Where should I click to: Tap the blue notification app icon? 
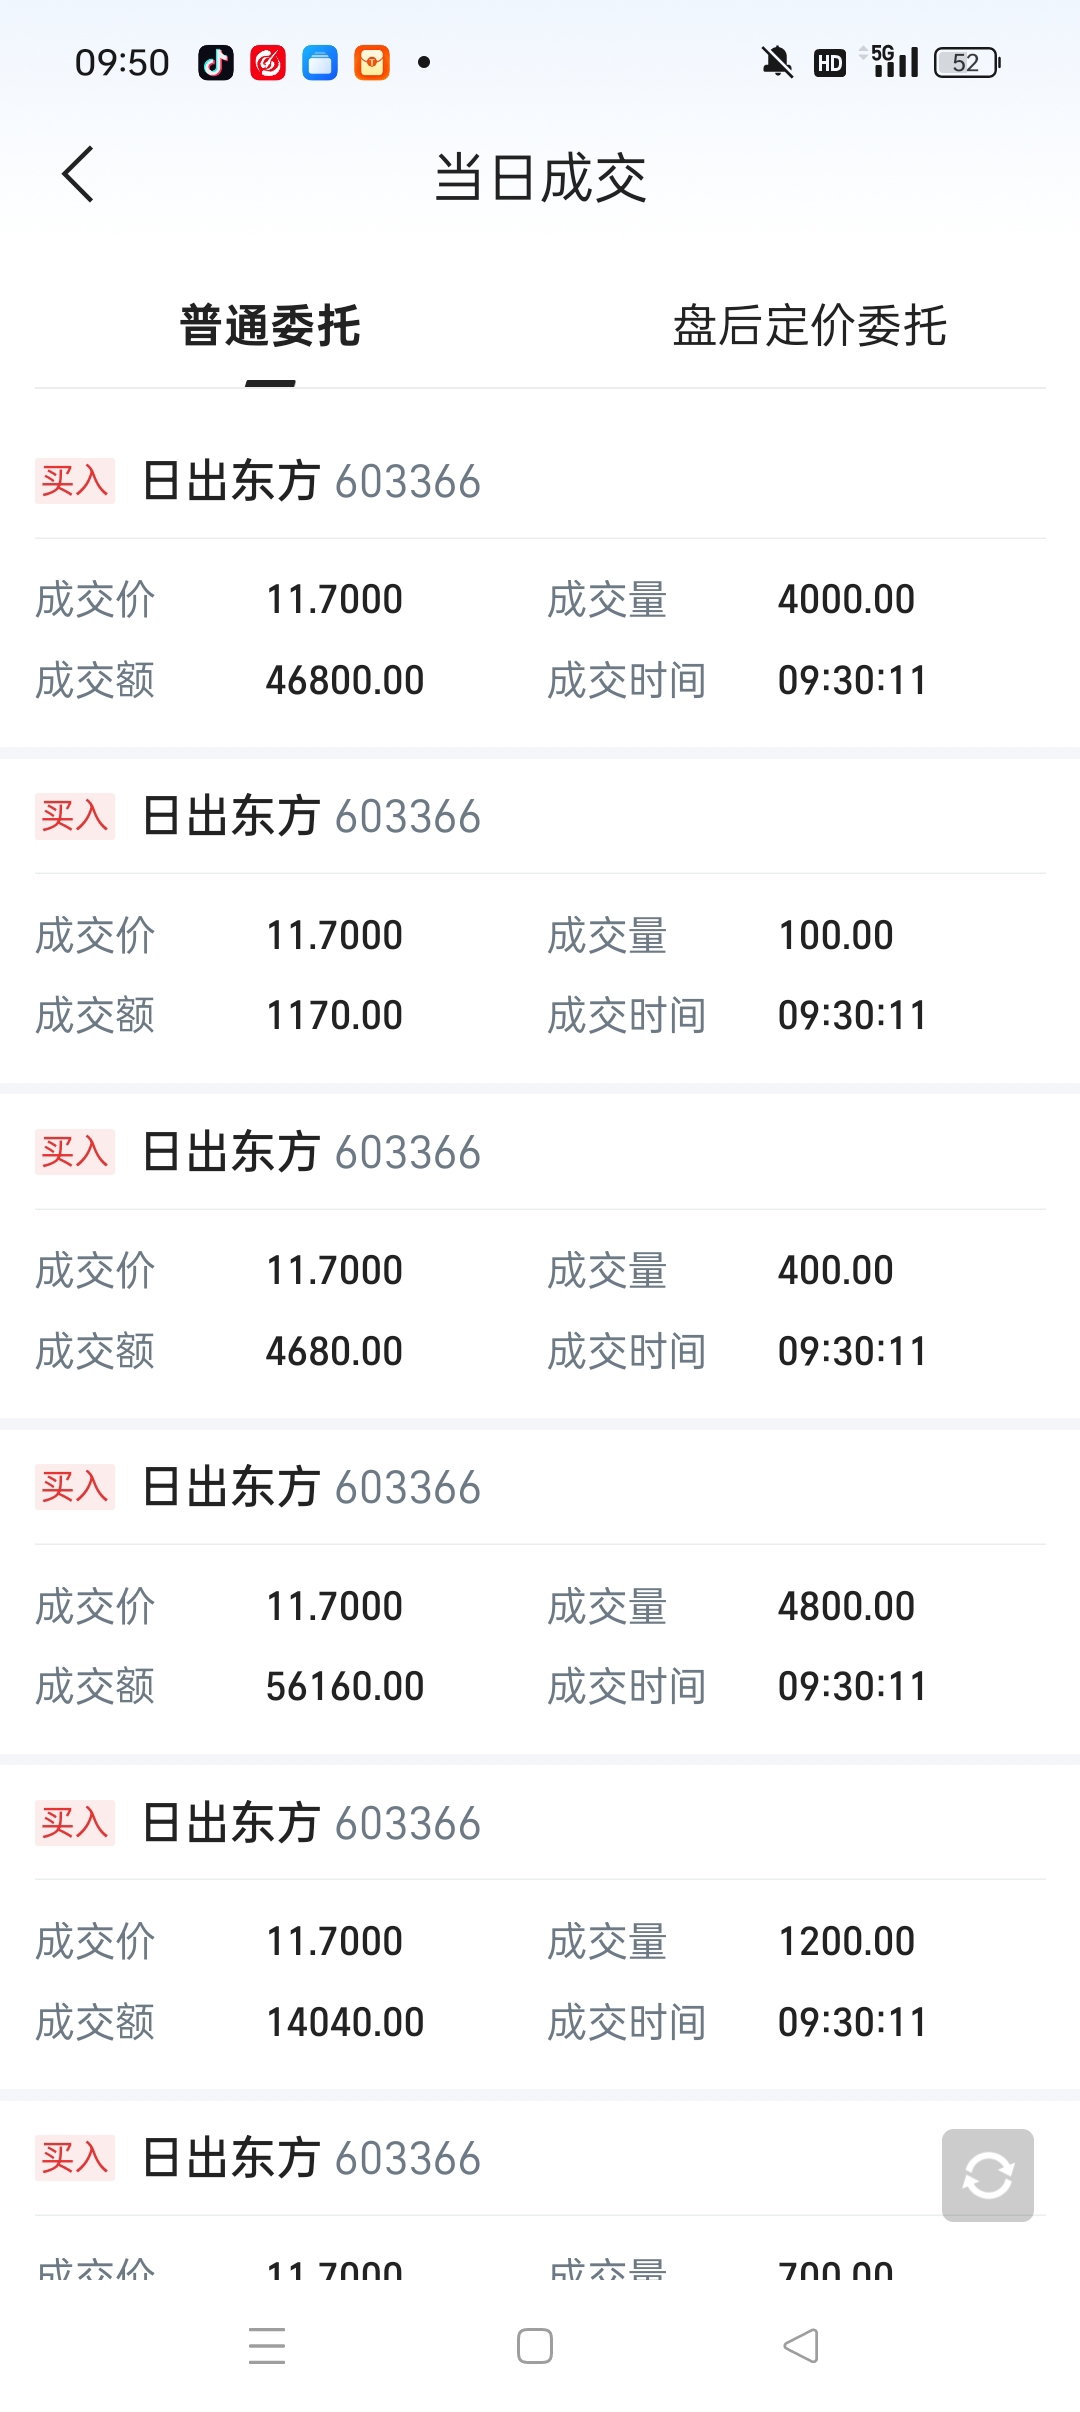[320, 63]
